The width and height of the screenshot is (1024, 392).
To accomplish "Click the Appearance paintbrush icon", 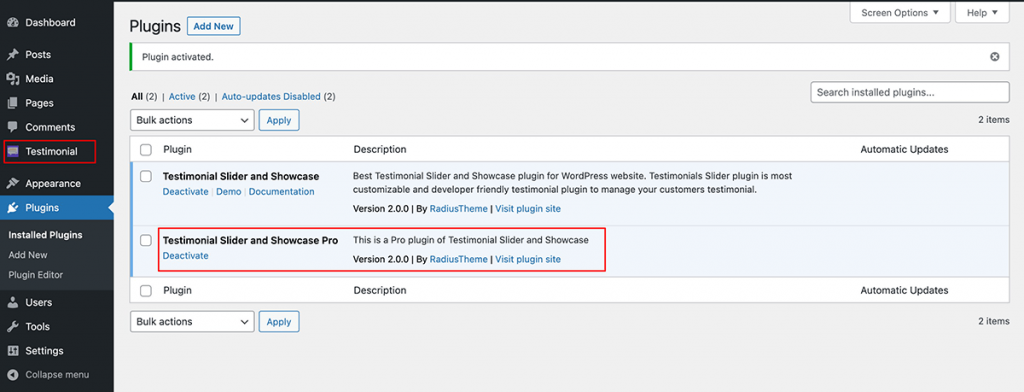I will (13, 184).
